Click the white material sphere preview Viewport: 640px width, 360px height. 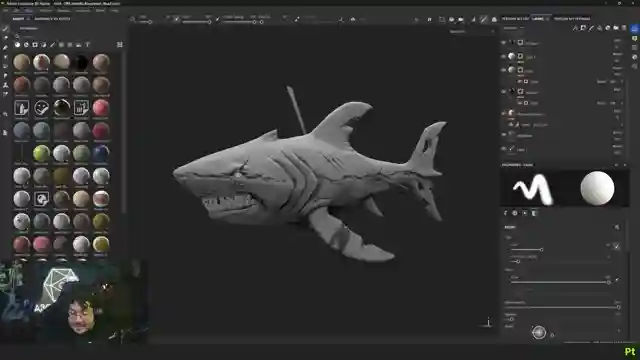pyautogui.click(x=597, y=188)
